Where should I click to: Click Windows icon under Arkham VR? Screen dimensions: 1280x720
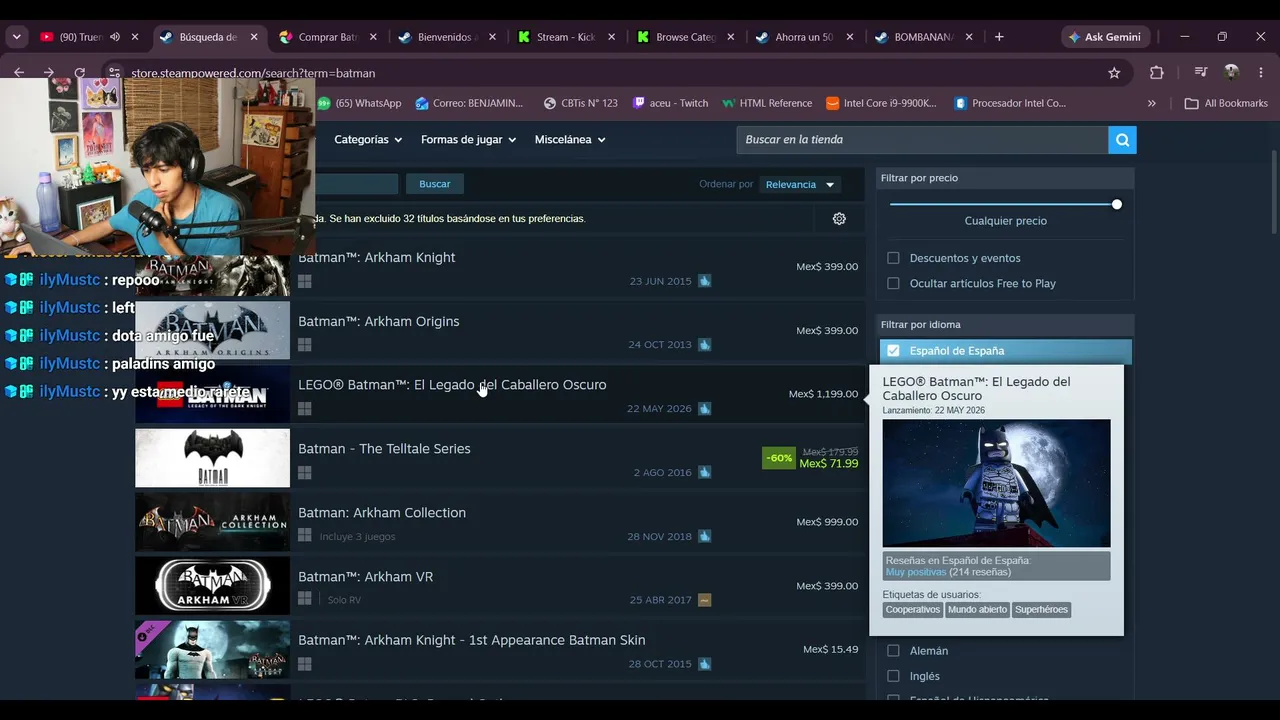point(305,600)
